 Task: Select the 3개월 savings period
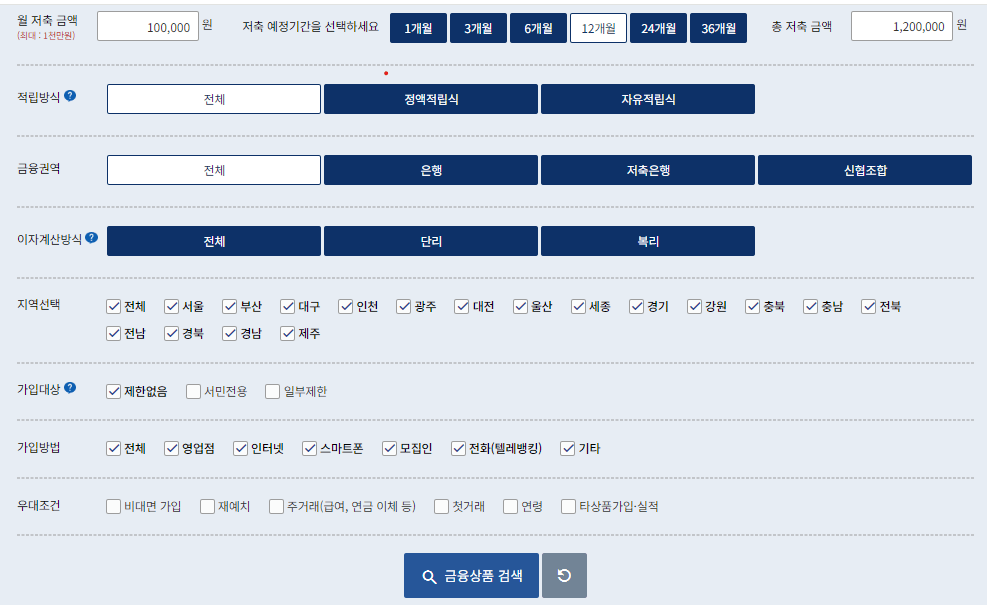(x=478, y=27)
